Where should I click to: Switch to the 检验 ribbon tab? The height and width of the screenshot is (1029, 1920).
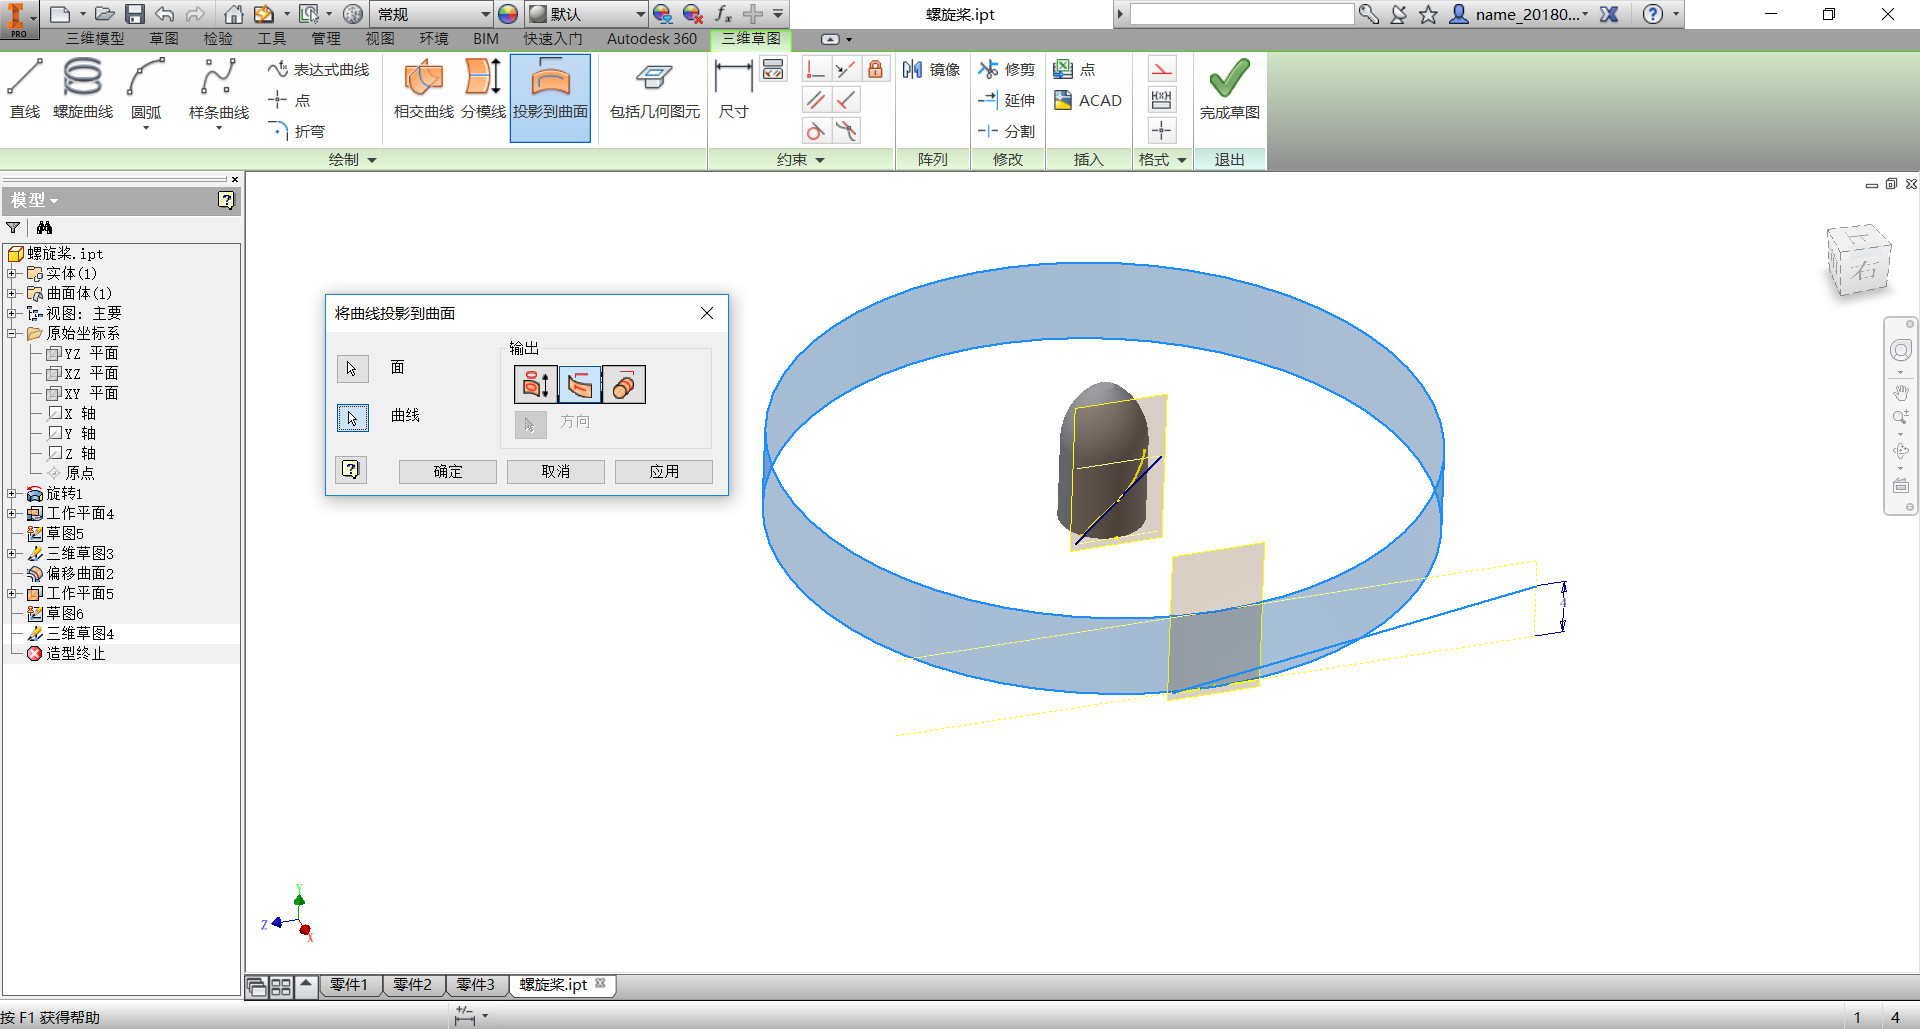click(x=218, y=39)
